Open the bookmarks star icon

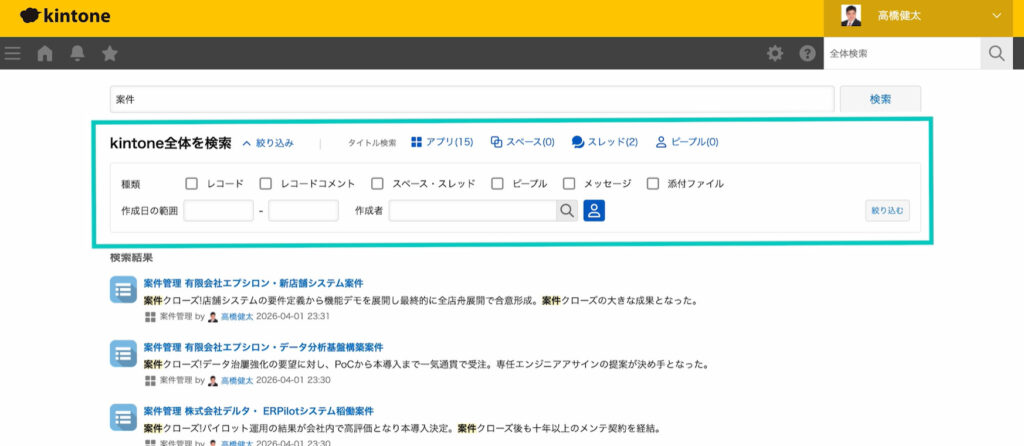coord(110,54)
